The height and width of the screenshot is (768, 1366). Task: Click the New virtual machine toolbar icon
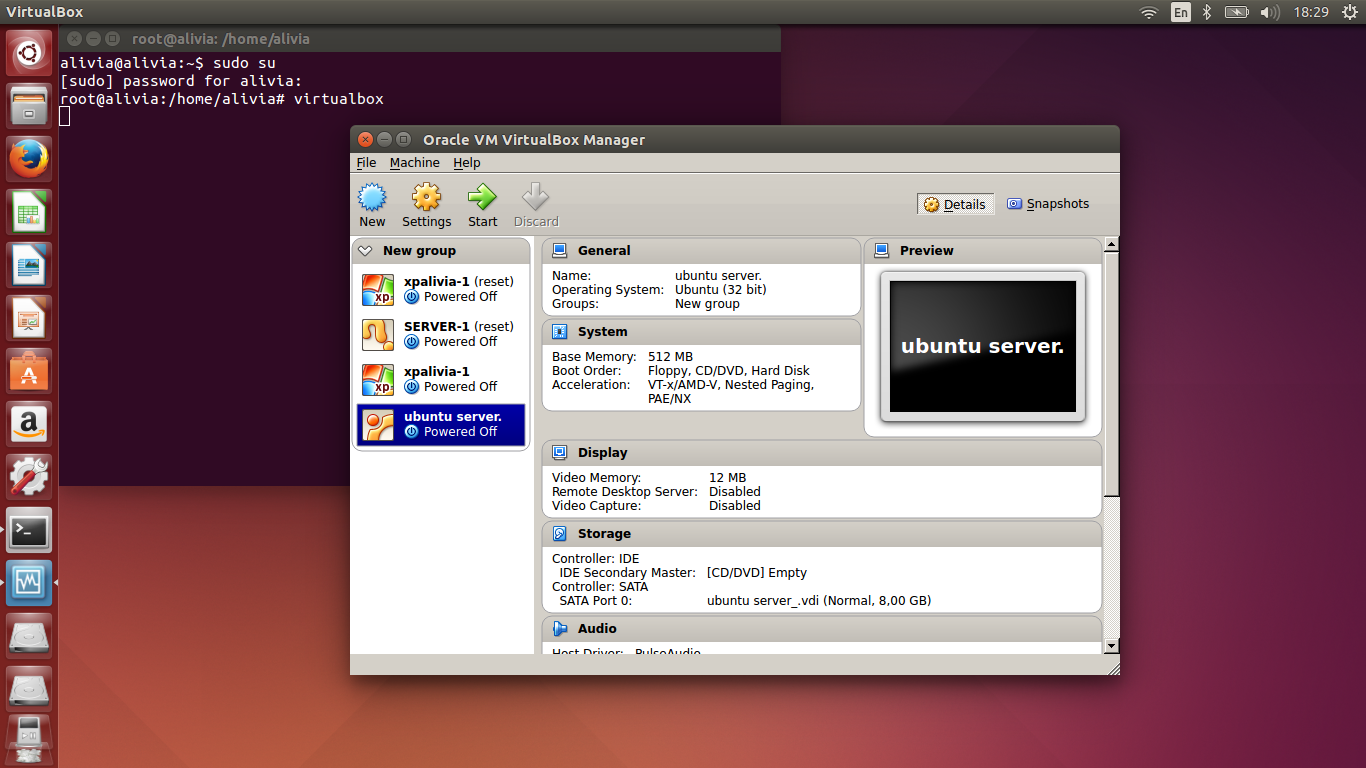pyautogui.click(x=372, y=197)
